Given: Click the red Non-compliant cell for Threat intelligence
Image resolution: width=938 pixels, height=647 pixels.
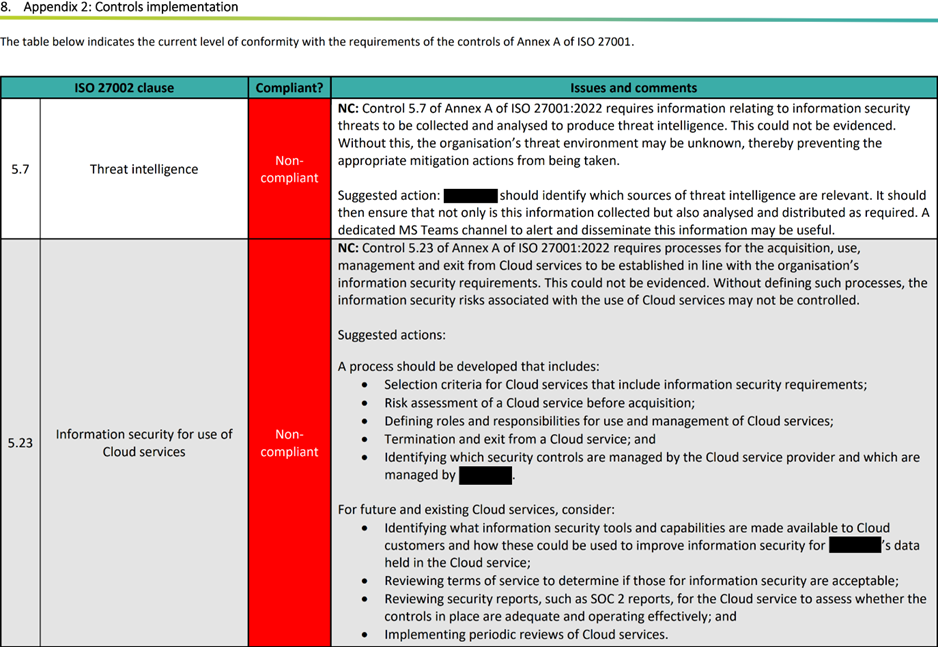Looking at the screenshot, I should 289,169.
